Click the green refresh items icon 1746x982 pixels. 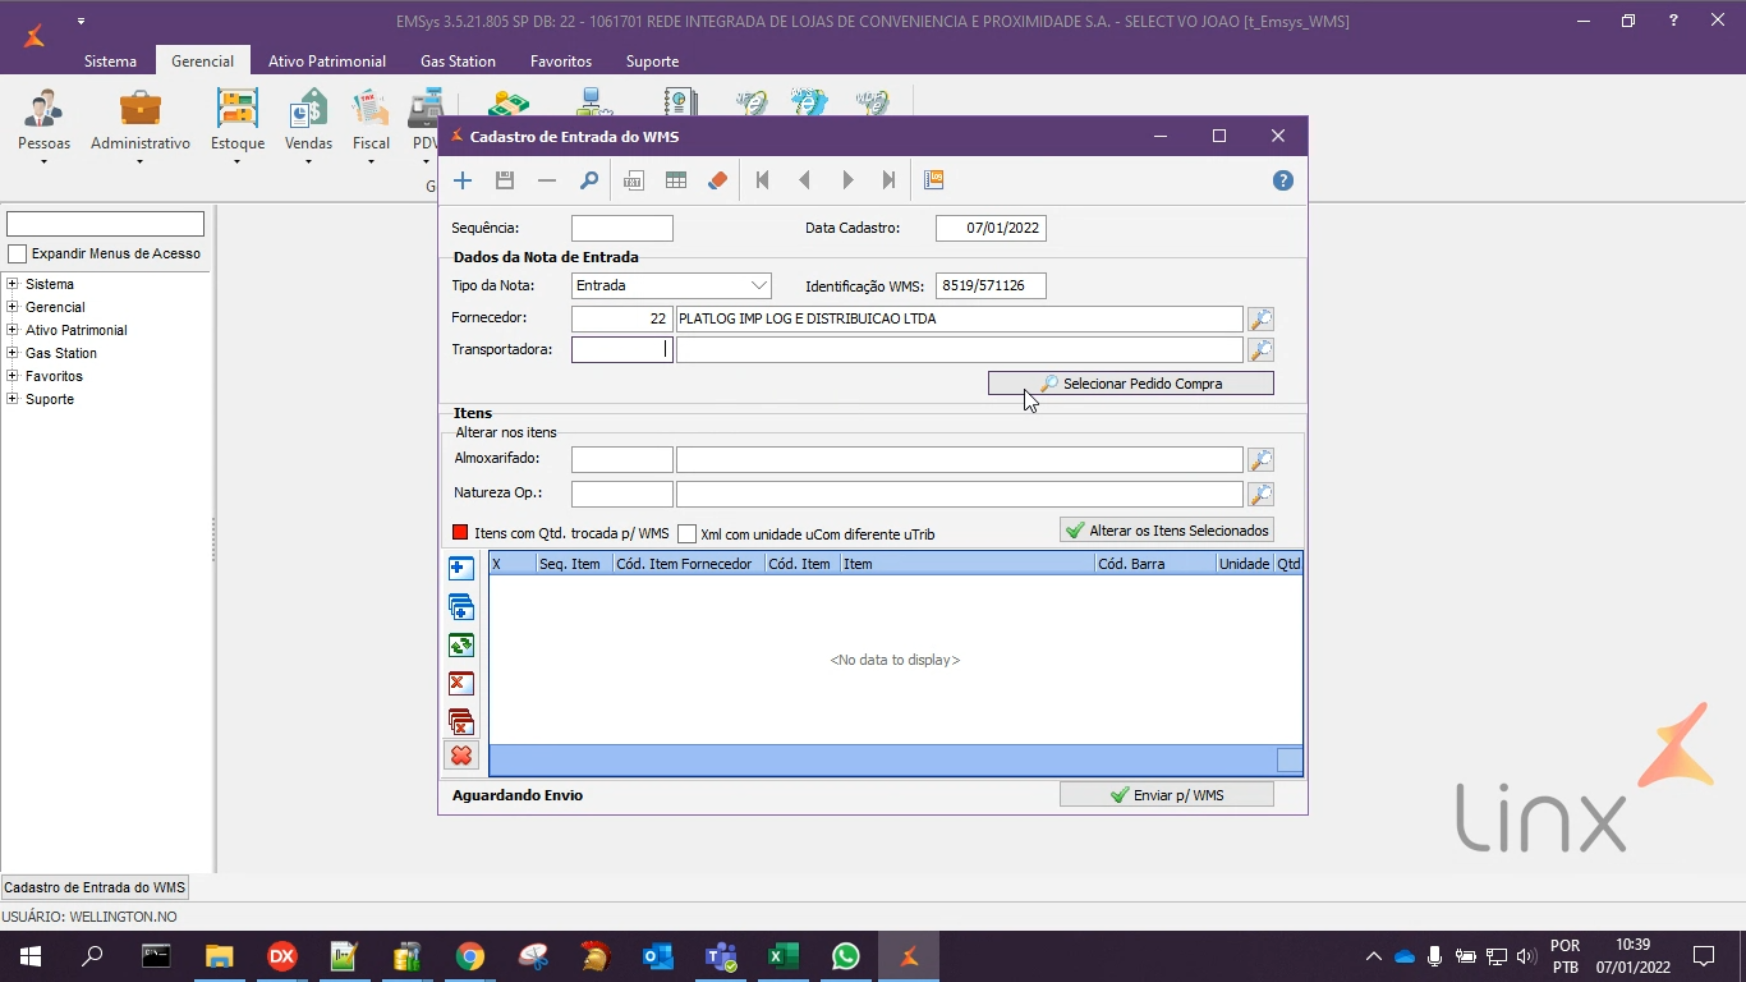point(461,646)
